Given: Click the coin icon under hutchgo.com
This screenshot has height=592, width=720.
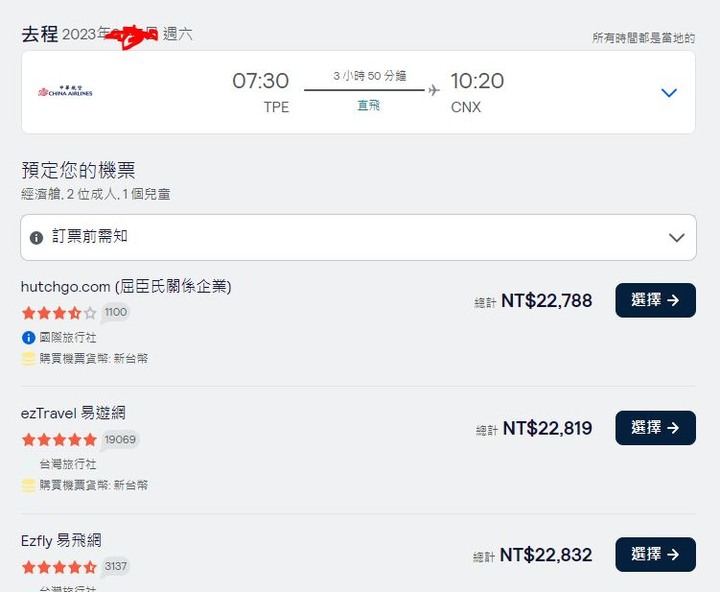Looking at the screenshot, I should [28, 358].
